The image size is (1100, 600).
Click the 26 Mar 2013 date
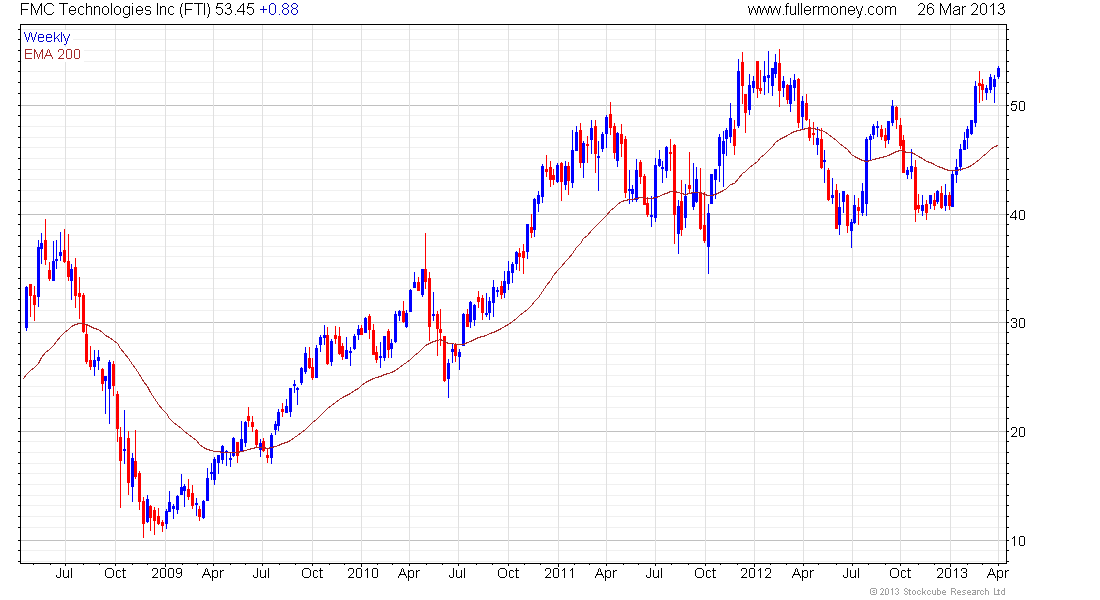(961, 10)
